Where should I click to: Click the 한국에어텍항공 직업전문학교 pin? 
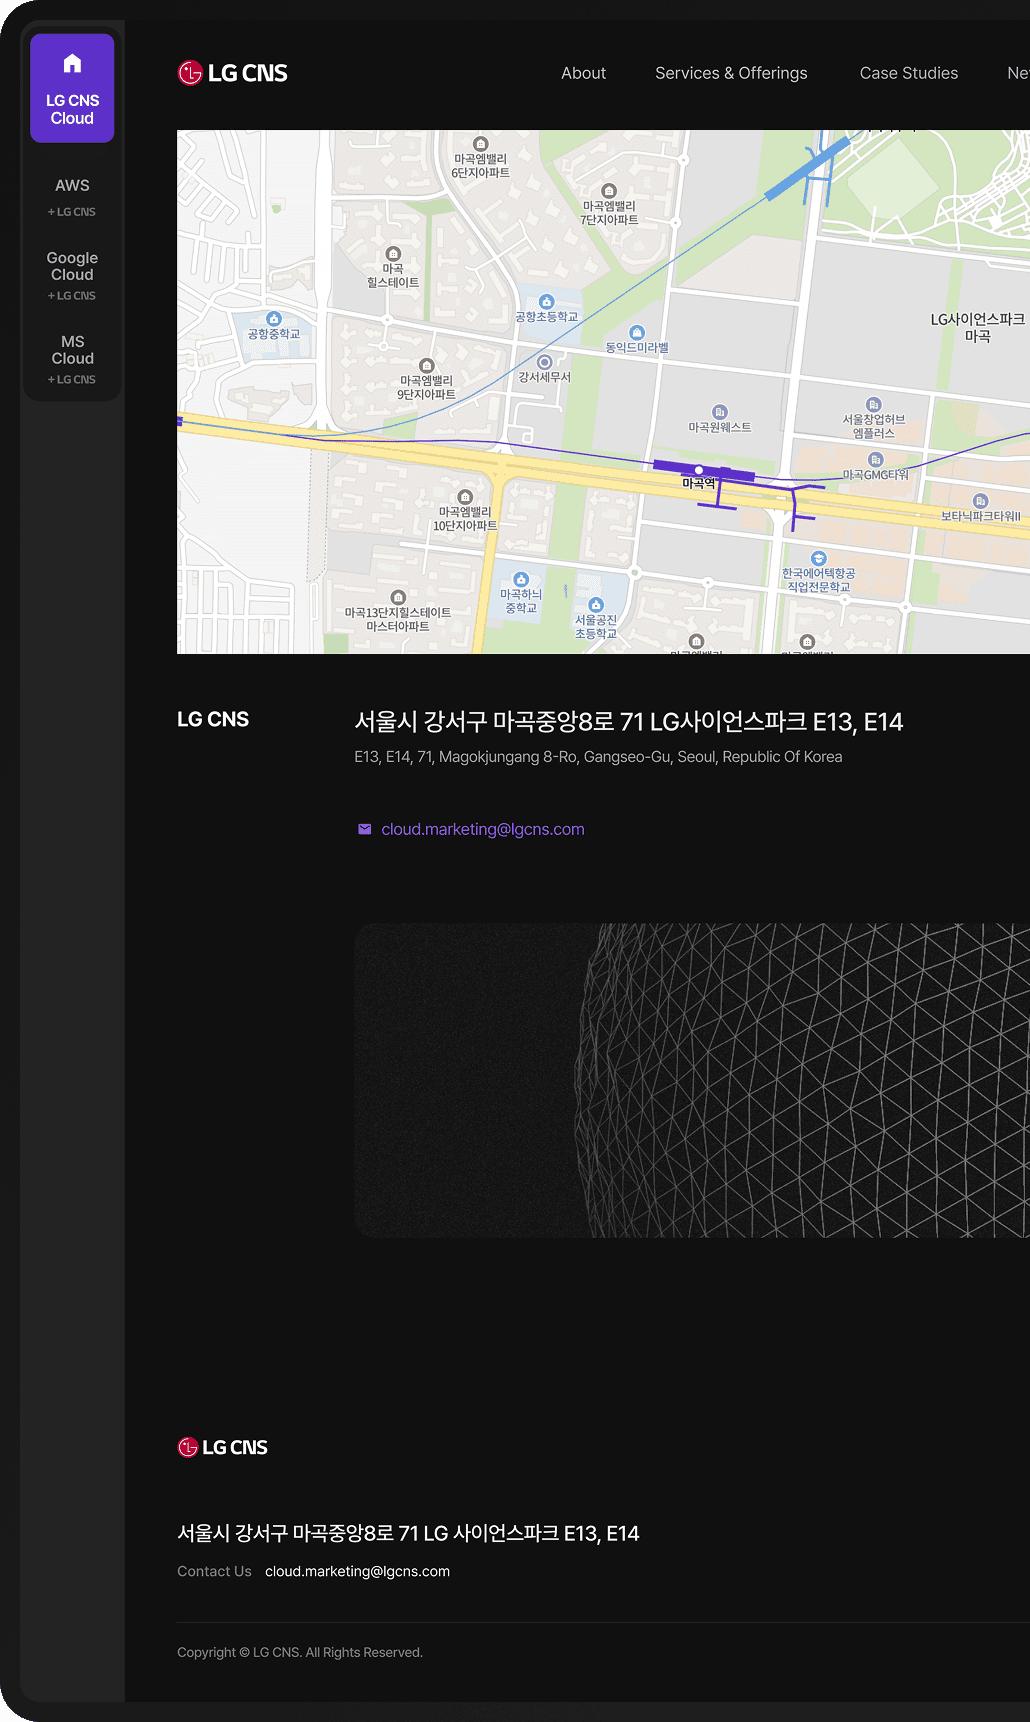point(818,559)
